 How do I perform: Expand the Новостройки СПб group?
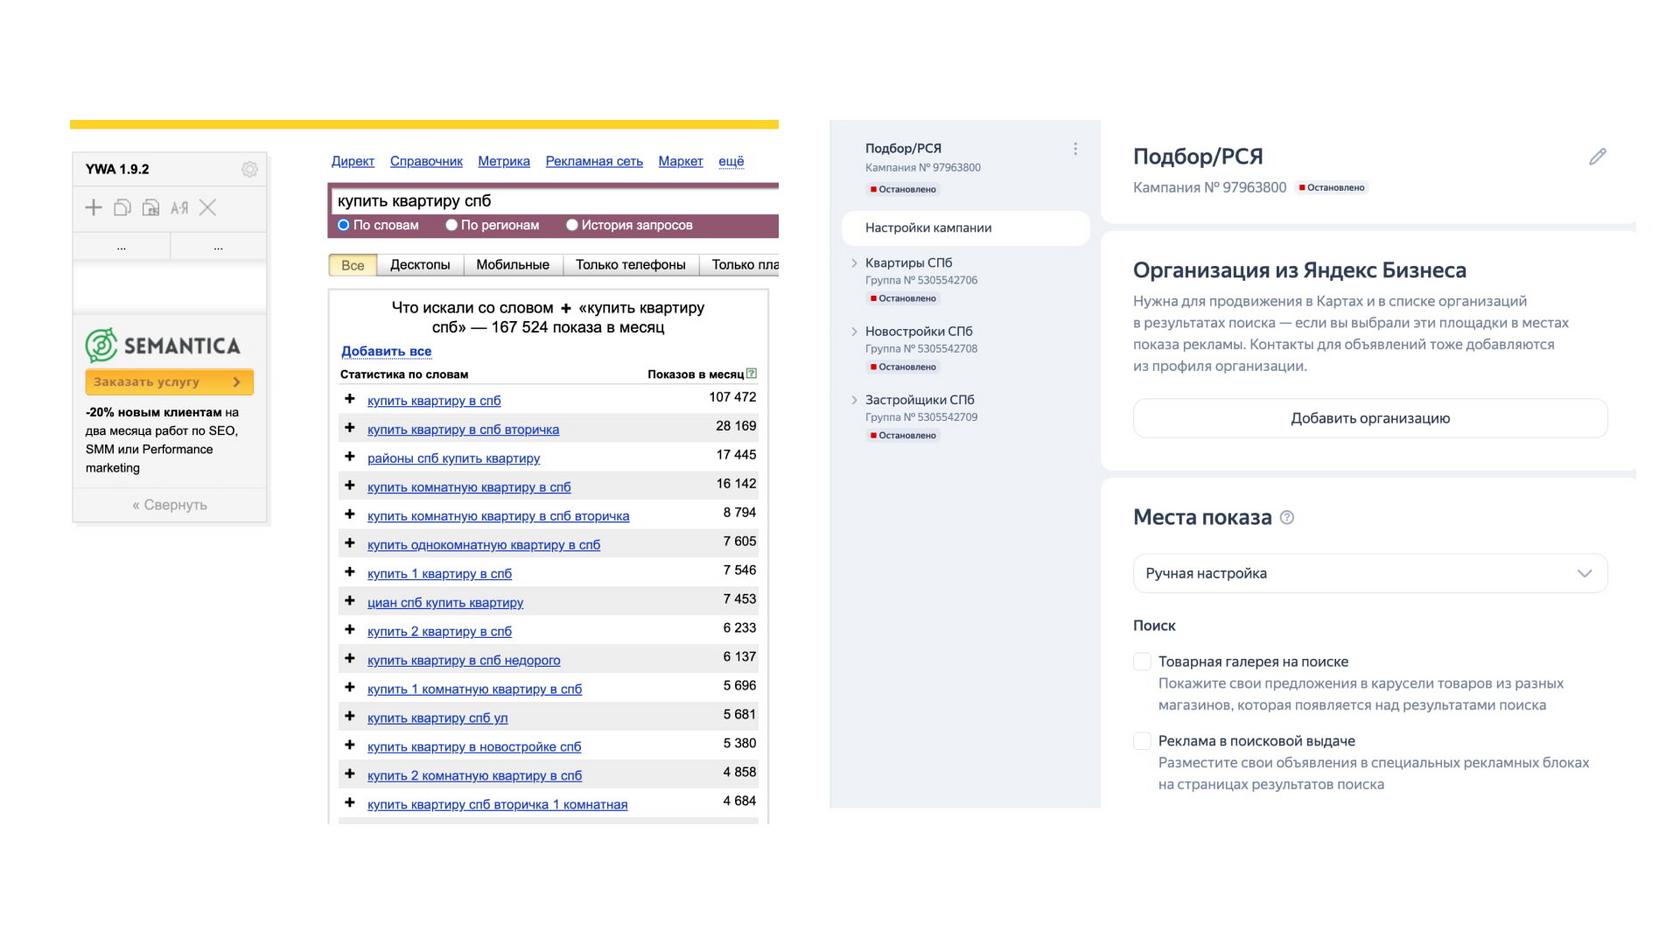pyautogui.click(x=854, y=331)
